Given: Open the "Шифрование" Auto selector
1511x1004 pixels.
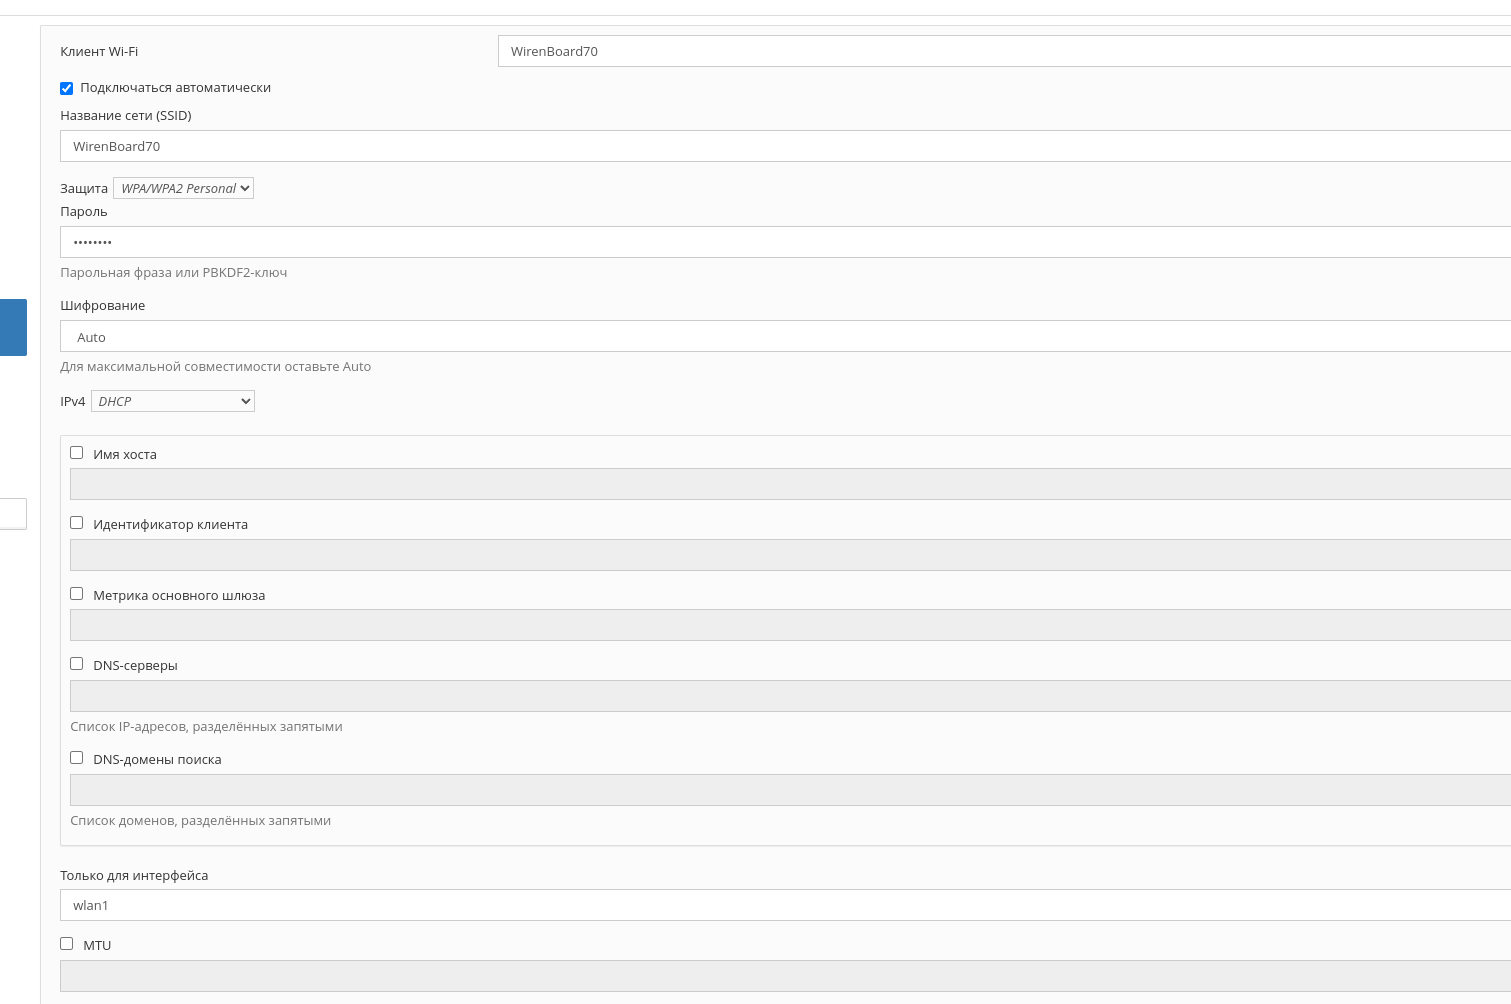Looking at the screenshot, I should 785,336.
